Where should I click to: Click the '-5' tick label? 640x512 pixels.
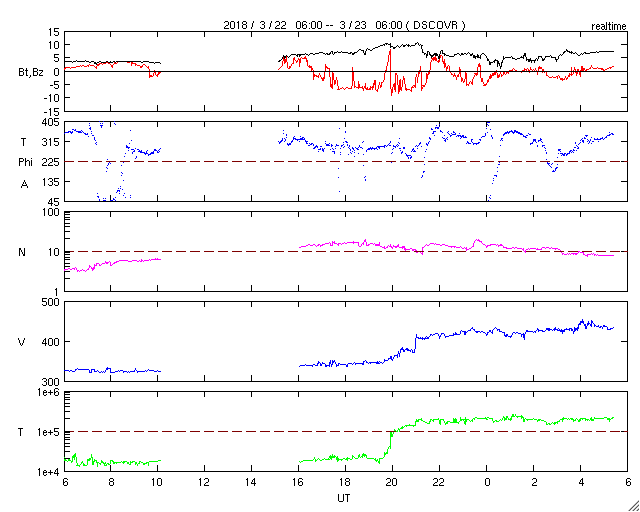[x=54, y=85]
